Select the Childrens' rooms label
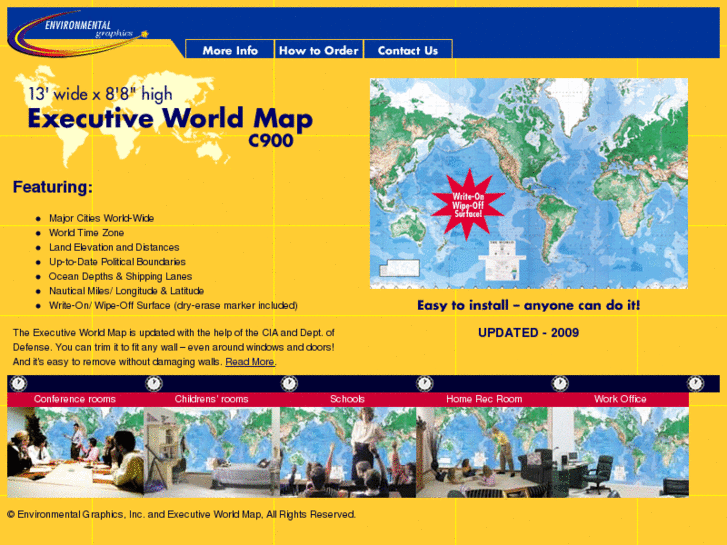The height and width of the screenshot is (545, 727). click(211, 399)
